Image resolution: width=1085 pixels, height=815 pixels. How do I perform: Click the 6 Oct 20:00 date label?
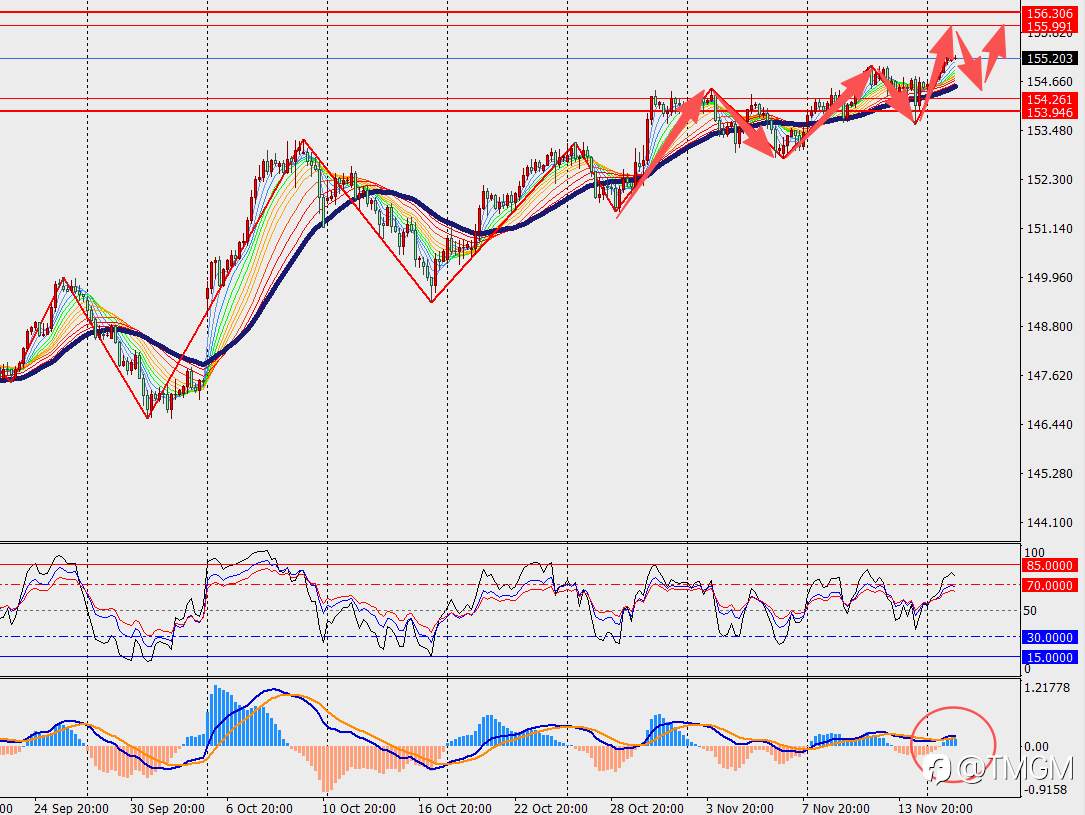tap(259, 809)
